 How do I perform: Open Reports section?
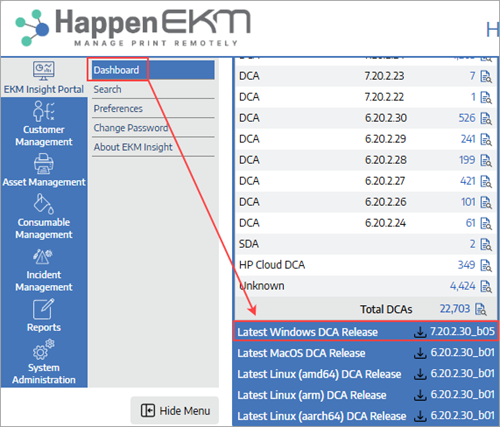point(44,315)
